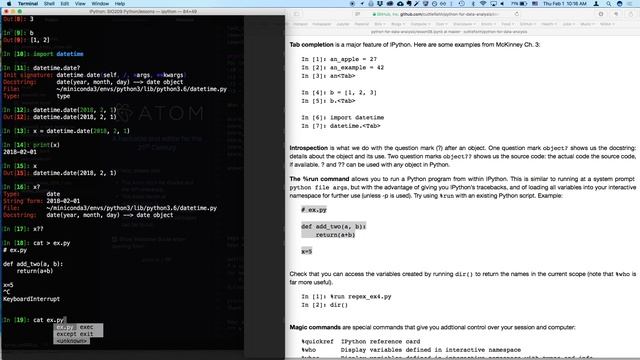640x360 pixels.
Task: Open the Shell menu
Action: click(49, 3)
